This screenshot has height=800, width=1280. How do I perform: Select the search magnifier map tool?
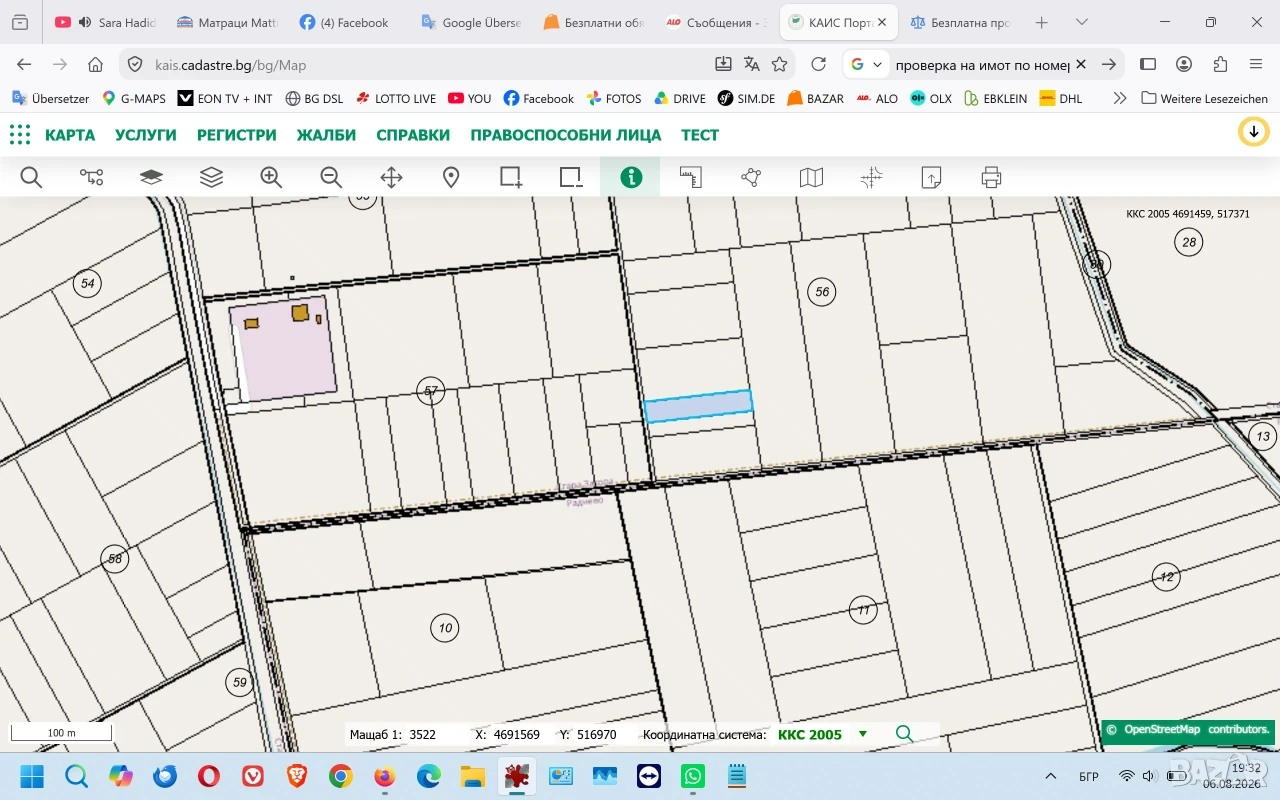click(x=31, y=177)
